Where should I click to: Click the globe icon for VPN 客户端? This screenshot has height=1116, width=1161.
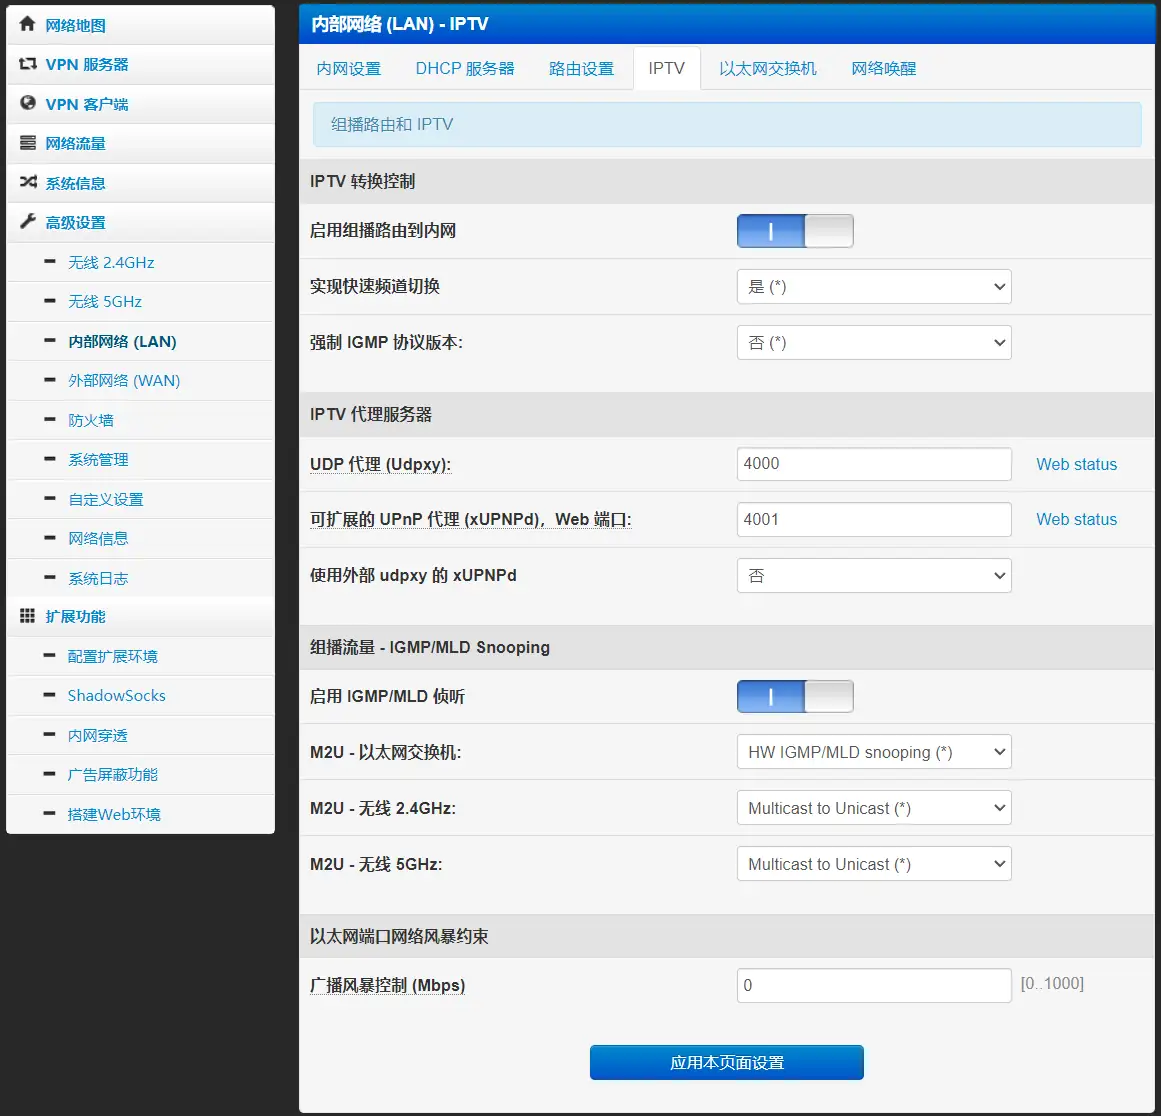tap(27, 103)
